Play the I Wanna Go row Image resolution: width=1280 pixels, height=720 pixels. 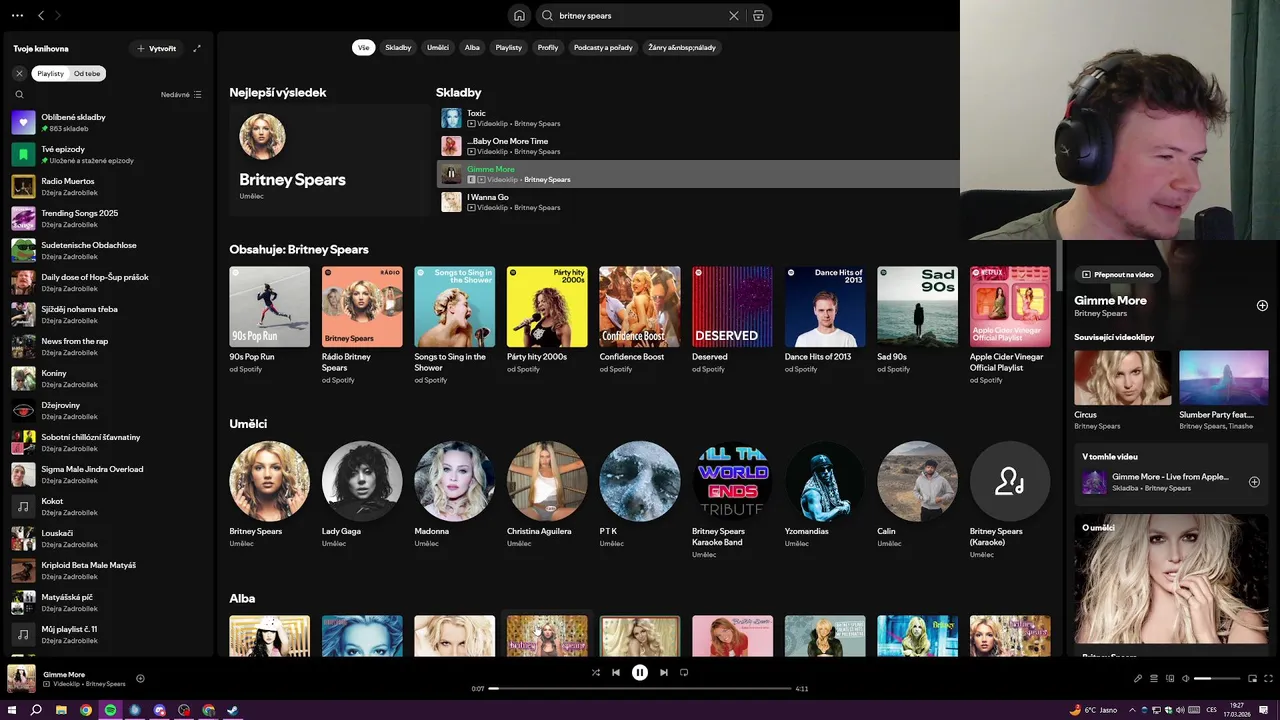point(698,202)
